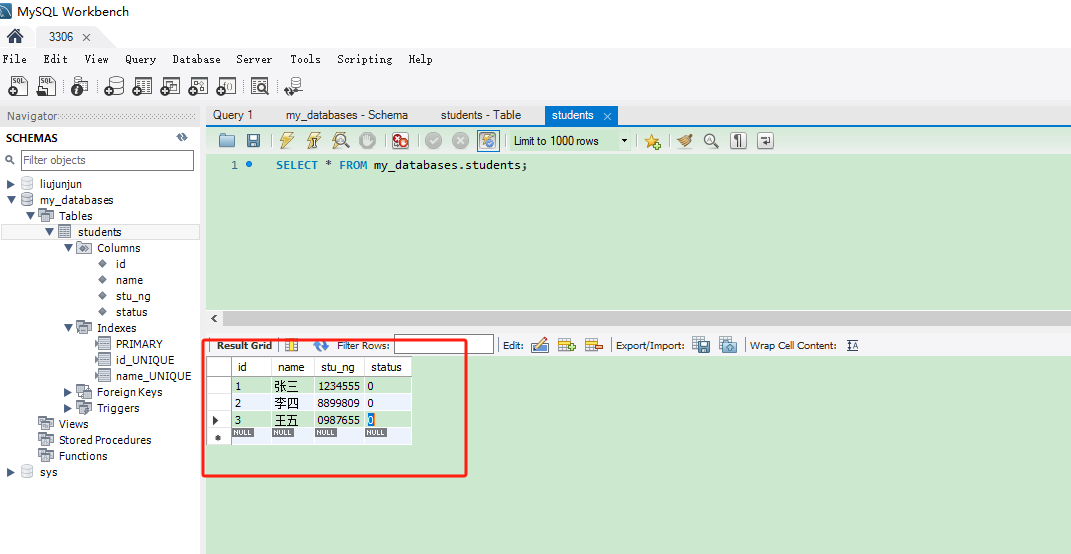Click the edit current row icon
The image size is (1071, 554).
[540, 345]
